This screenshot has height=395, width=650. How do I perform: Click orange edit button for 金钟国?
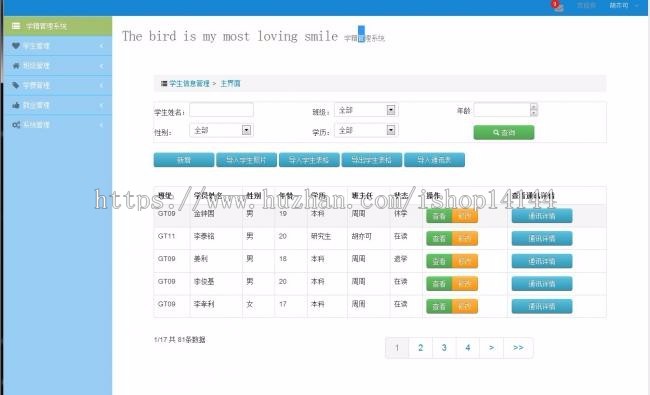[x=465, y=216]
